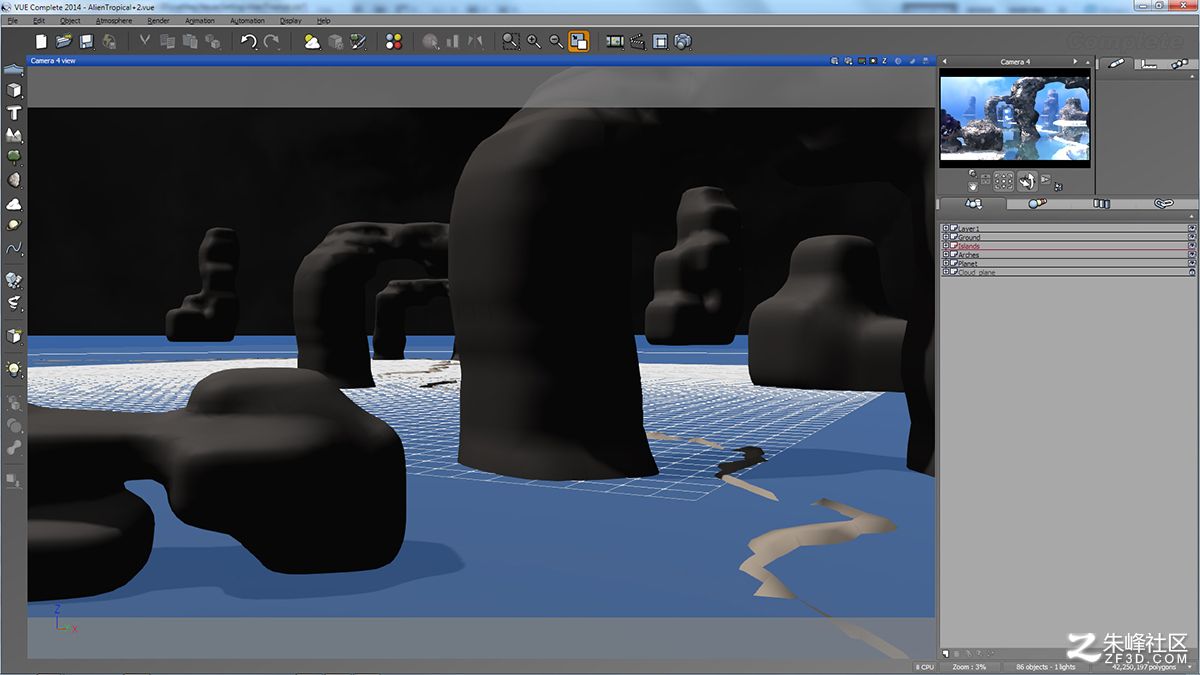Open the File menu

(13, 21)
